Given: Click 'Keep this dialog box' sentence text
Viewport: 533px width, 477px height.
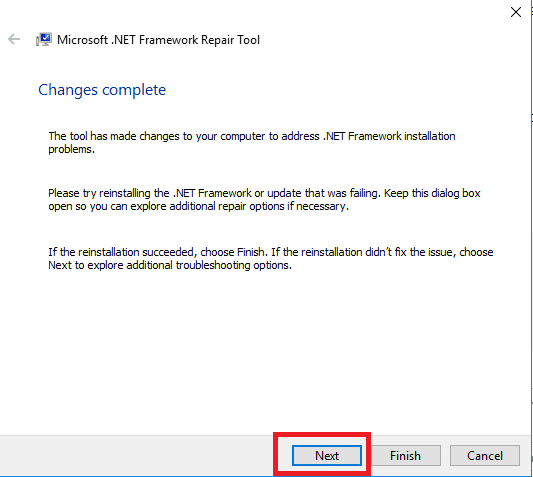Looking at the screenshot, I should point(432,193).
